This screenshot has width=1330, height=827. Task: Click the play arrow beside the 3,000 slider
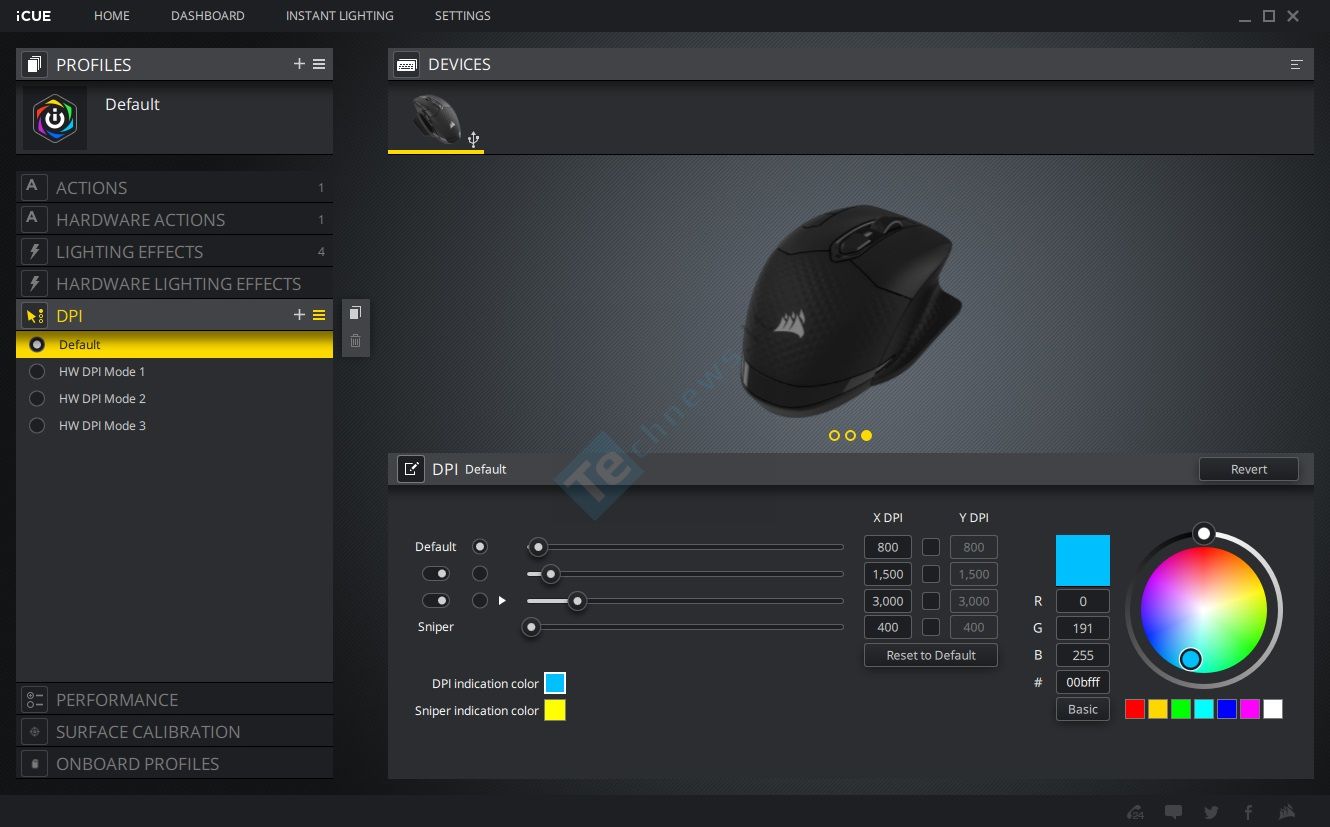coord(503,601)
